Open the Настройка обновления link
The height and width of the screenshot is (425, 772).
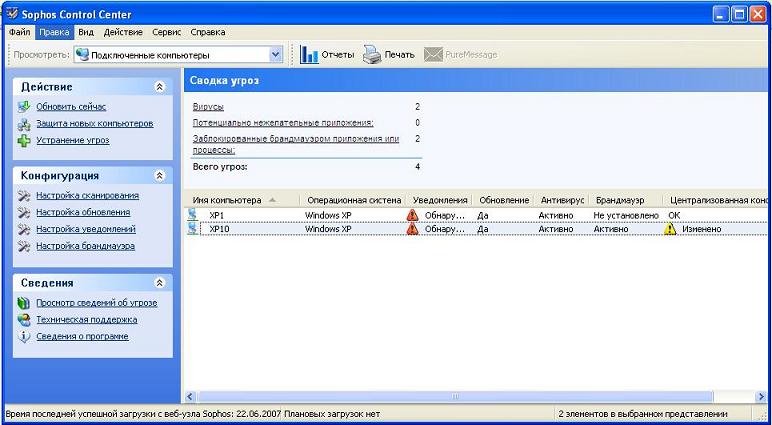coord(83,213)
